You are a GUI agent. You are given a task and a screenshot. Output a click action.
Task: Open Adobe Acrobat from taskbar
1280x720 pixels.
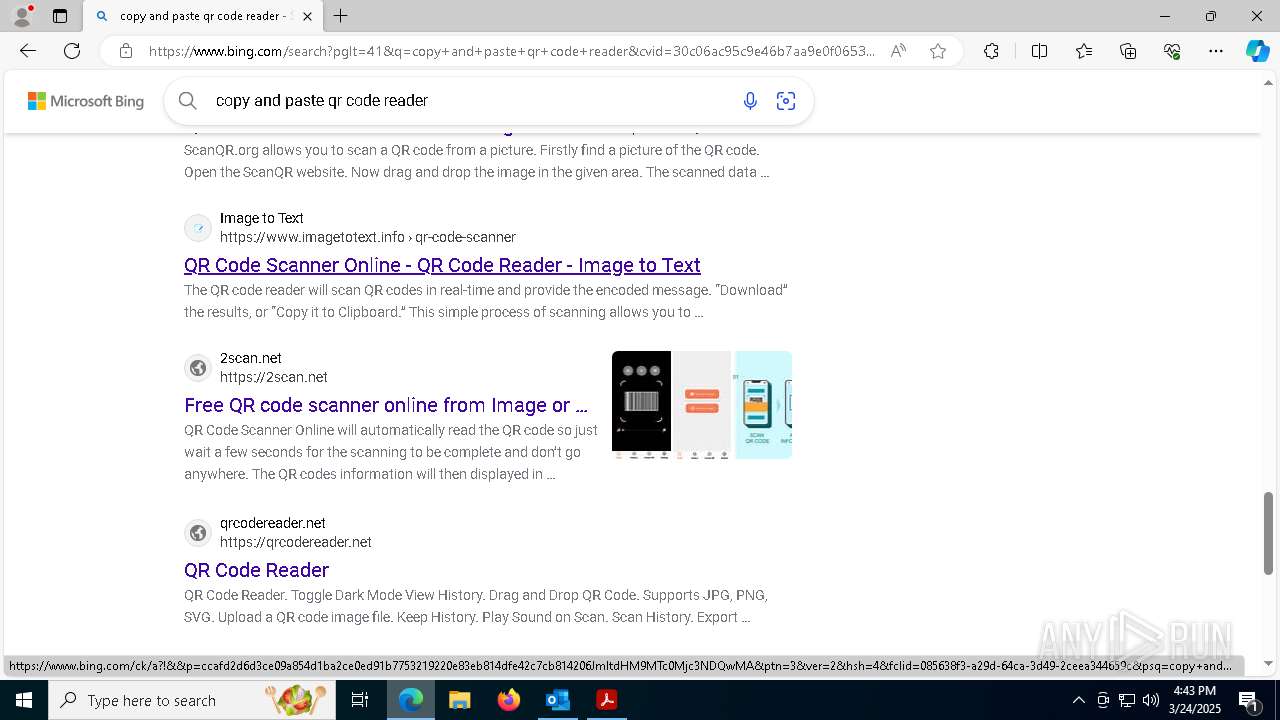tap(606, 700)
